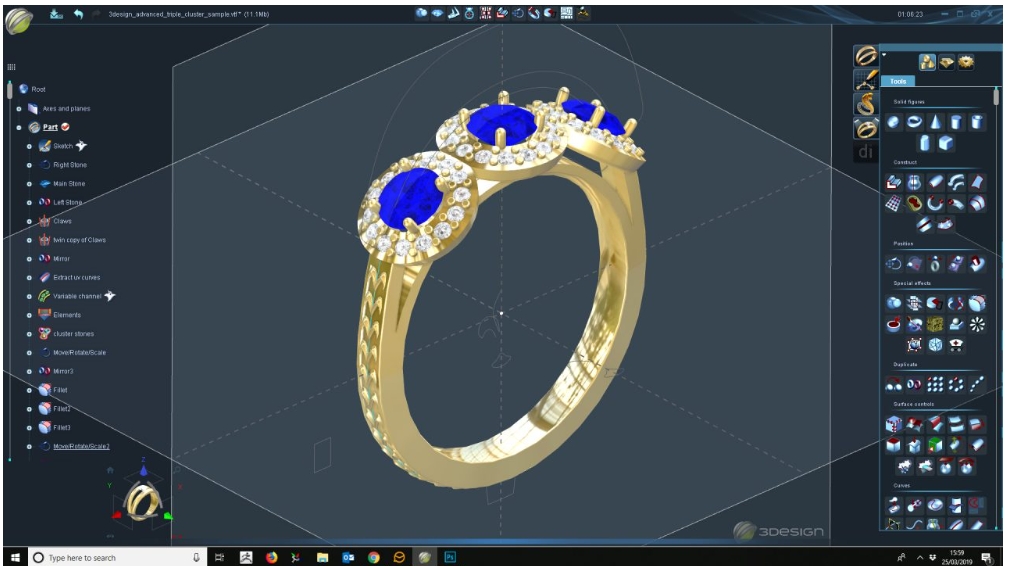Select the Torus solid figure tool
This screenshot has height=566, width=1009.
point(914,122)
